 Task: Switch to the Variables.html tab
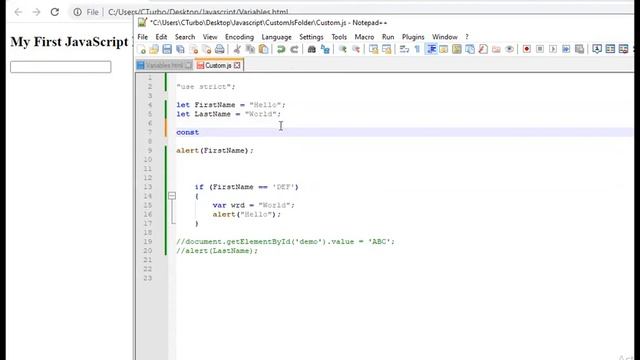coord(164,65)
